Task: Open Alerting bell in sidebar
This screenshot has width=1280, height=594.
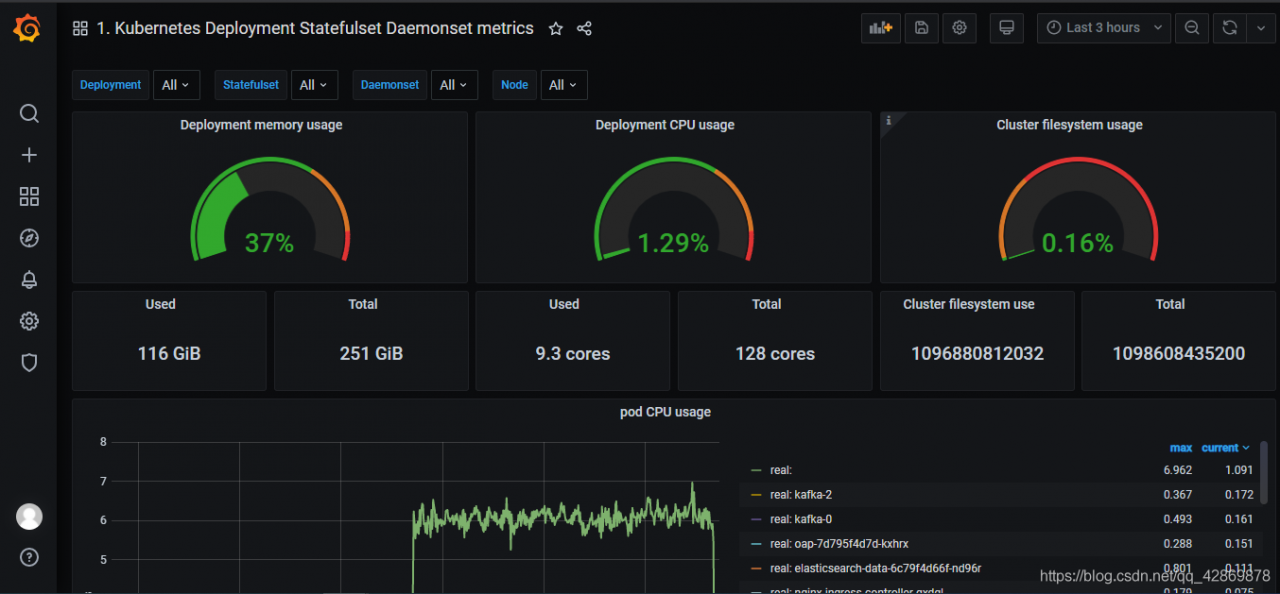Action: click(x=29, y=280)
